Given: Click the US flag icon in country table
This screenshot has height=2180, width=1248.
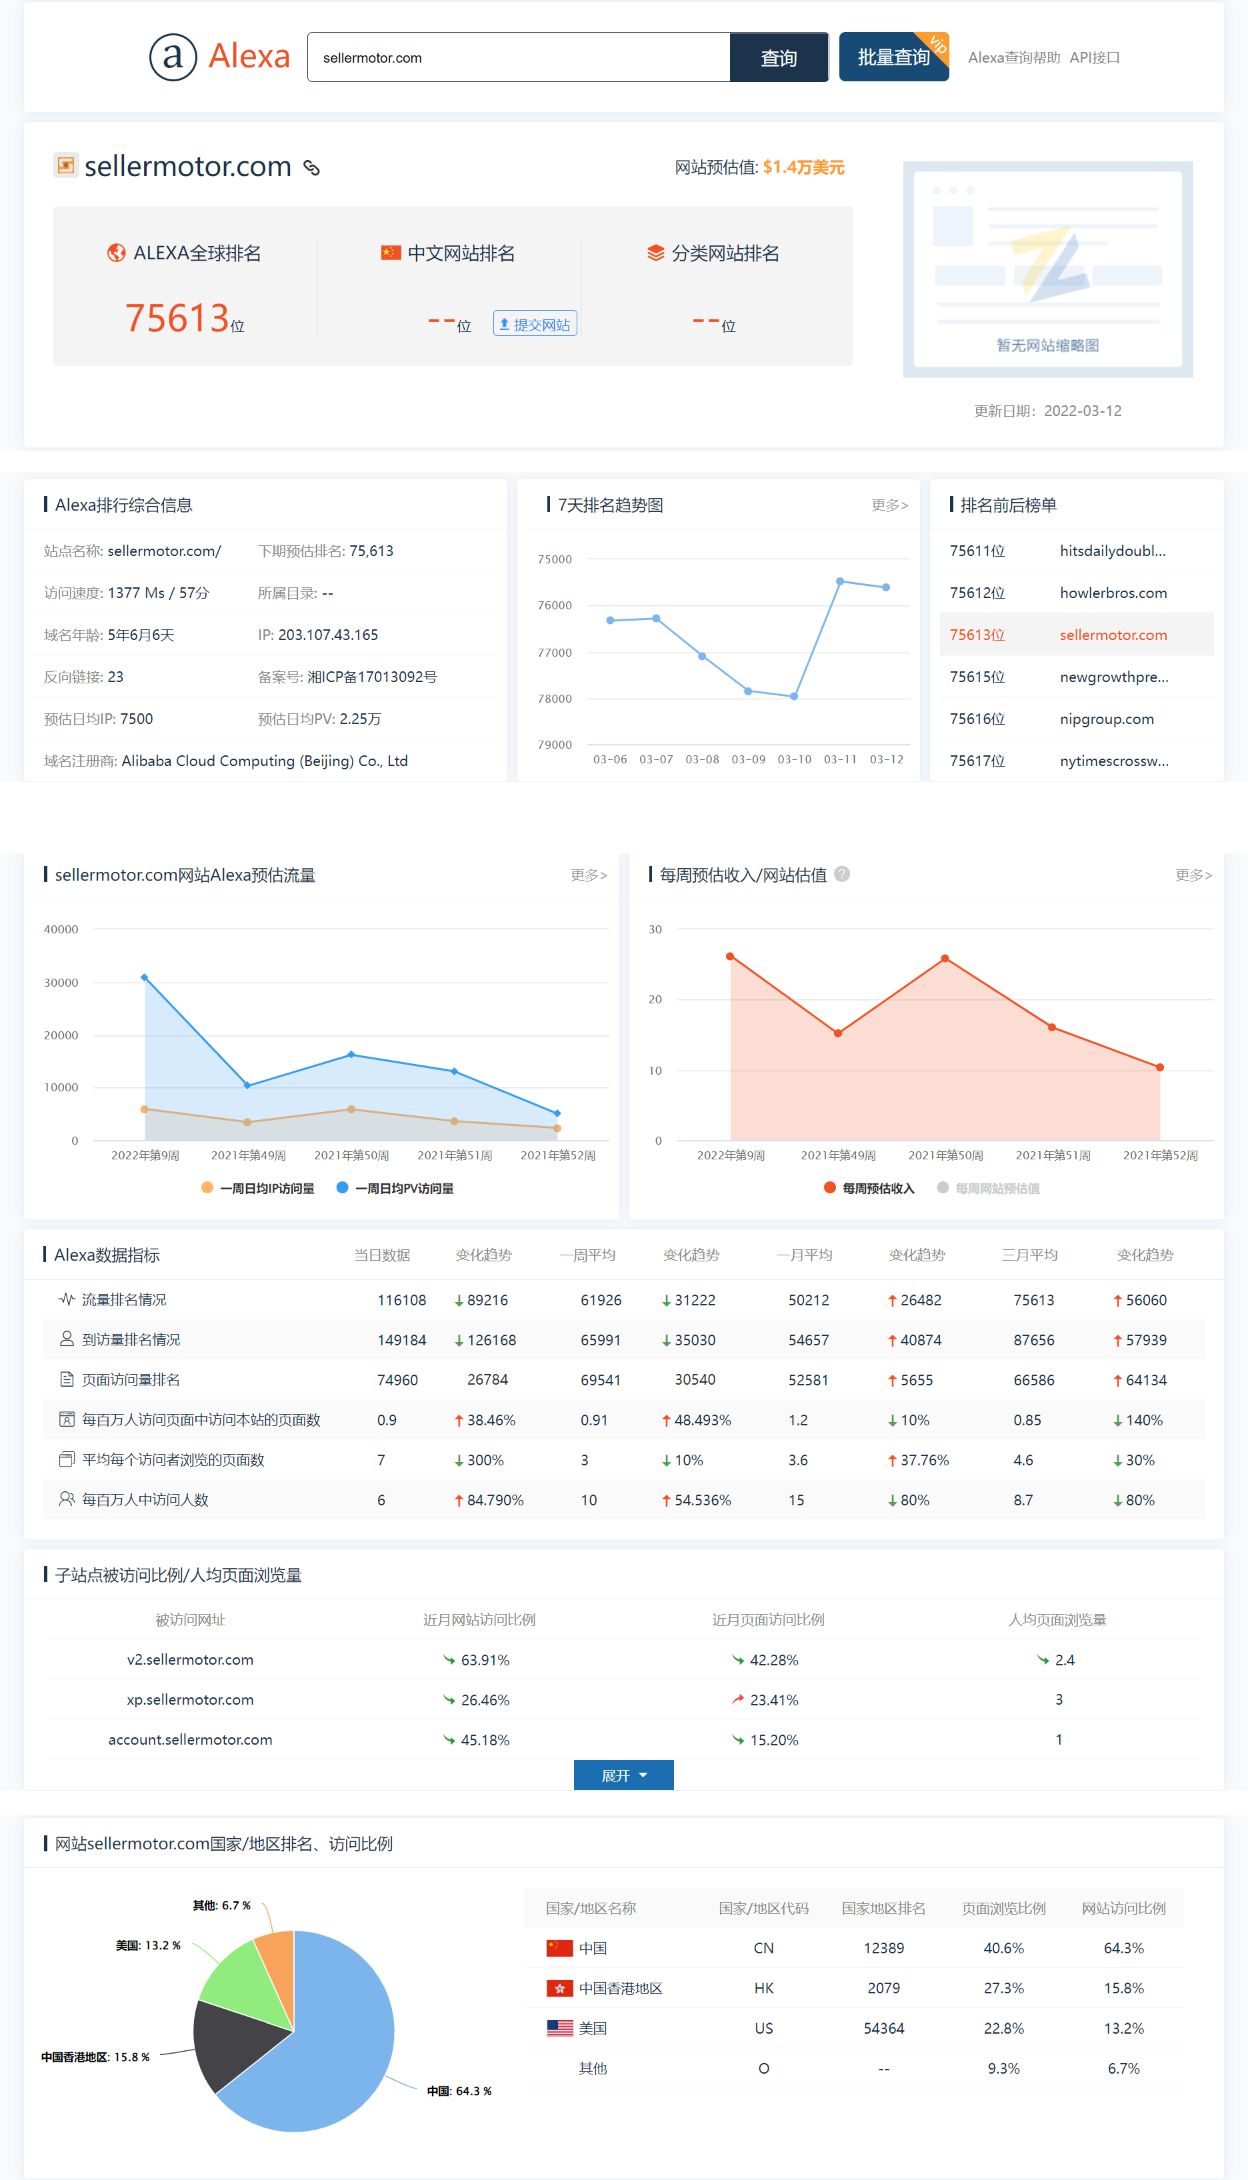Looking at the screenshot, I should (x=560, y=2028).
